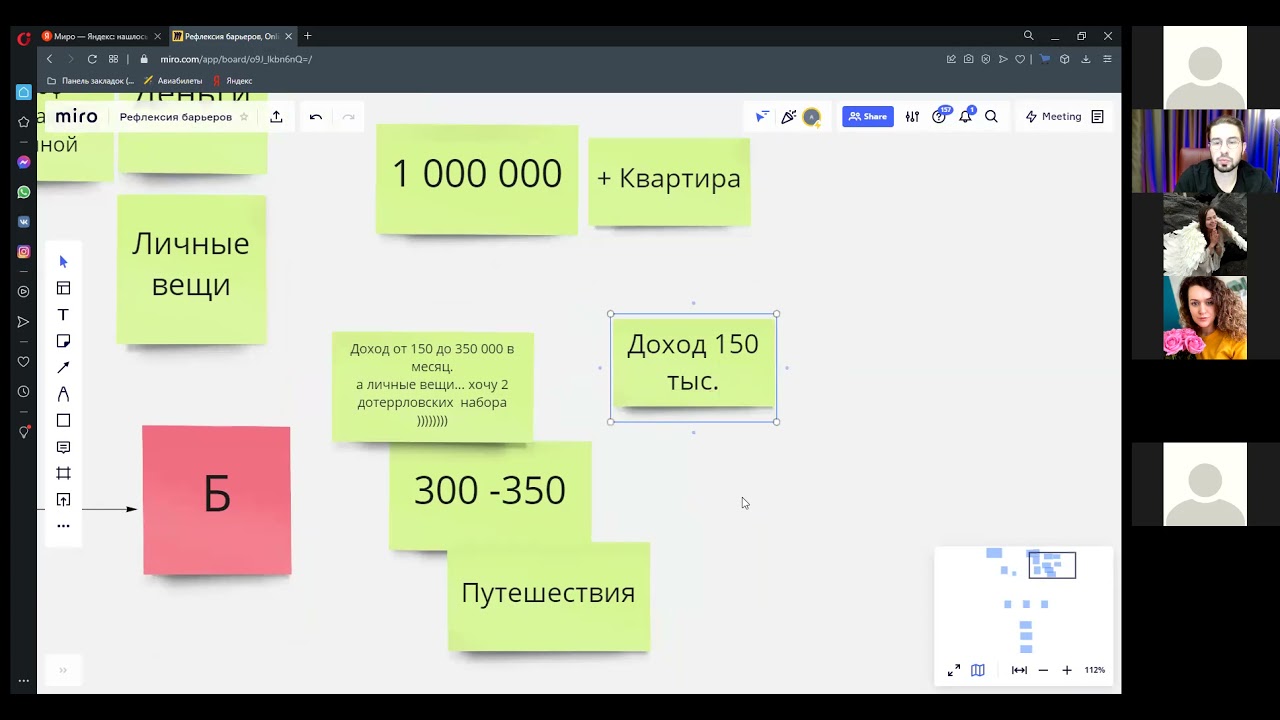The height and width of the screenshot is (720, 1280).
Task: Open the notes panel icon
Action: (x=1097, y=117)
